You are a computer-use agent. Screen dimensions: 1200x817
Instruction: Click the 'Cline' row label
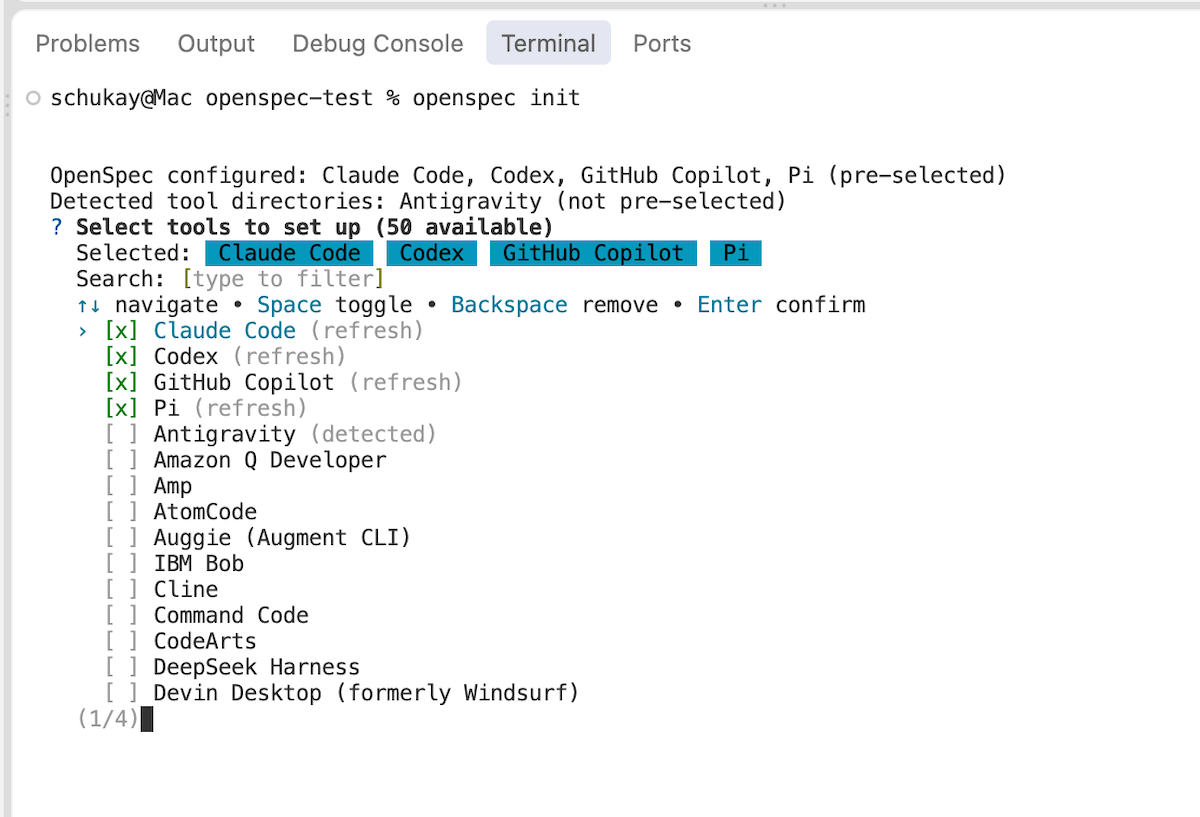(186, 591)
